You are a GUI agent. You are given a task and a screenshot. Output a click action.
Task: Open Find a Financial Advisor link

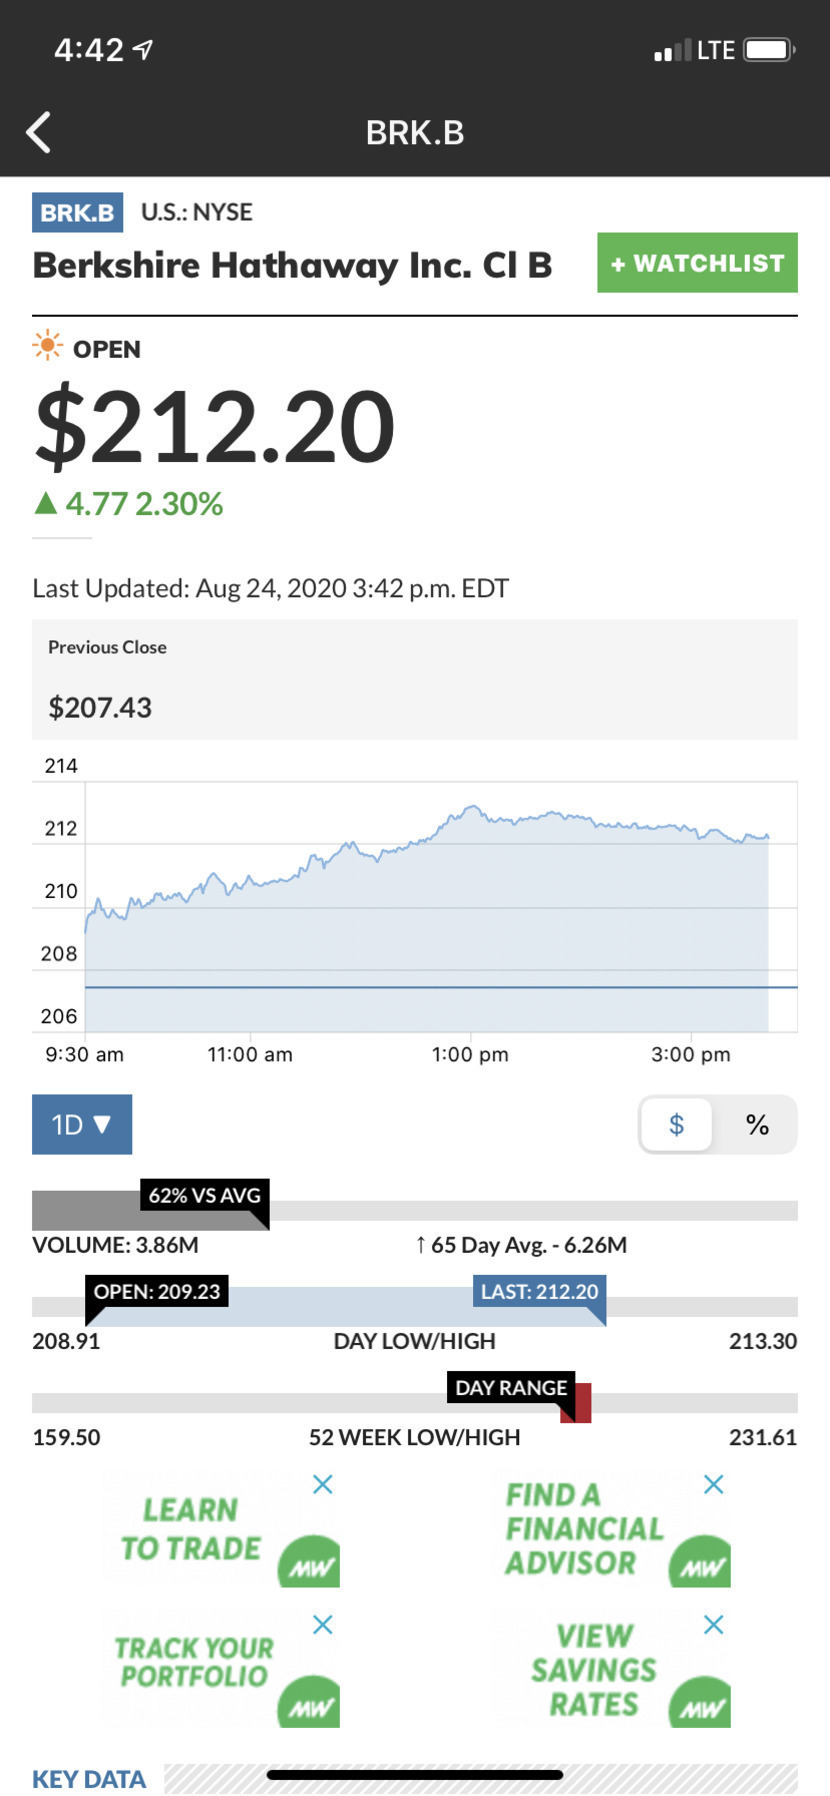tap(583, 1529)
